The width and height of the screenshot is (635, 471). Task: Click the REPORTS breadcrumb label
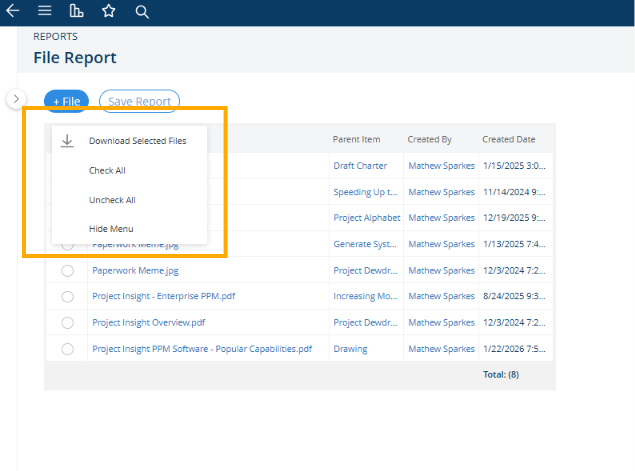tap(55, 37)
